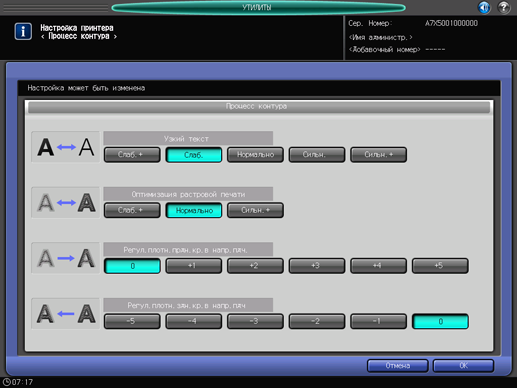
Task: Confirm settings with OK button
Action: 463,366
